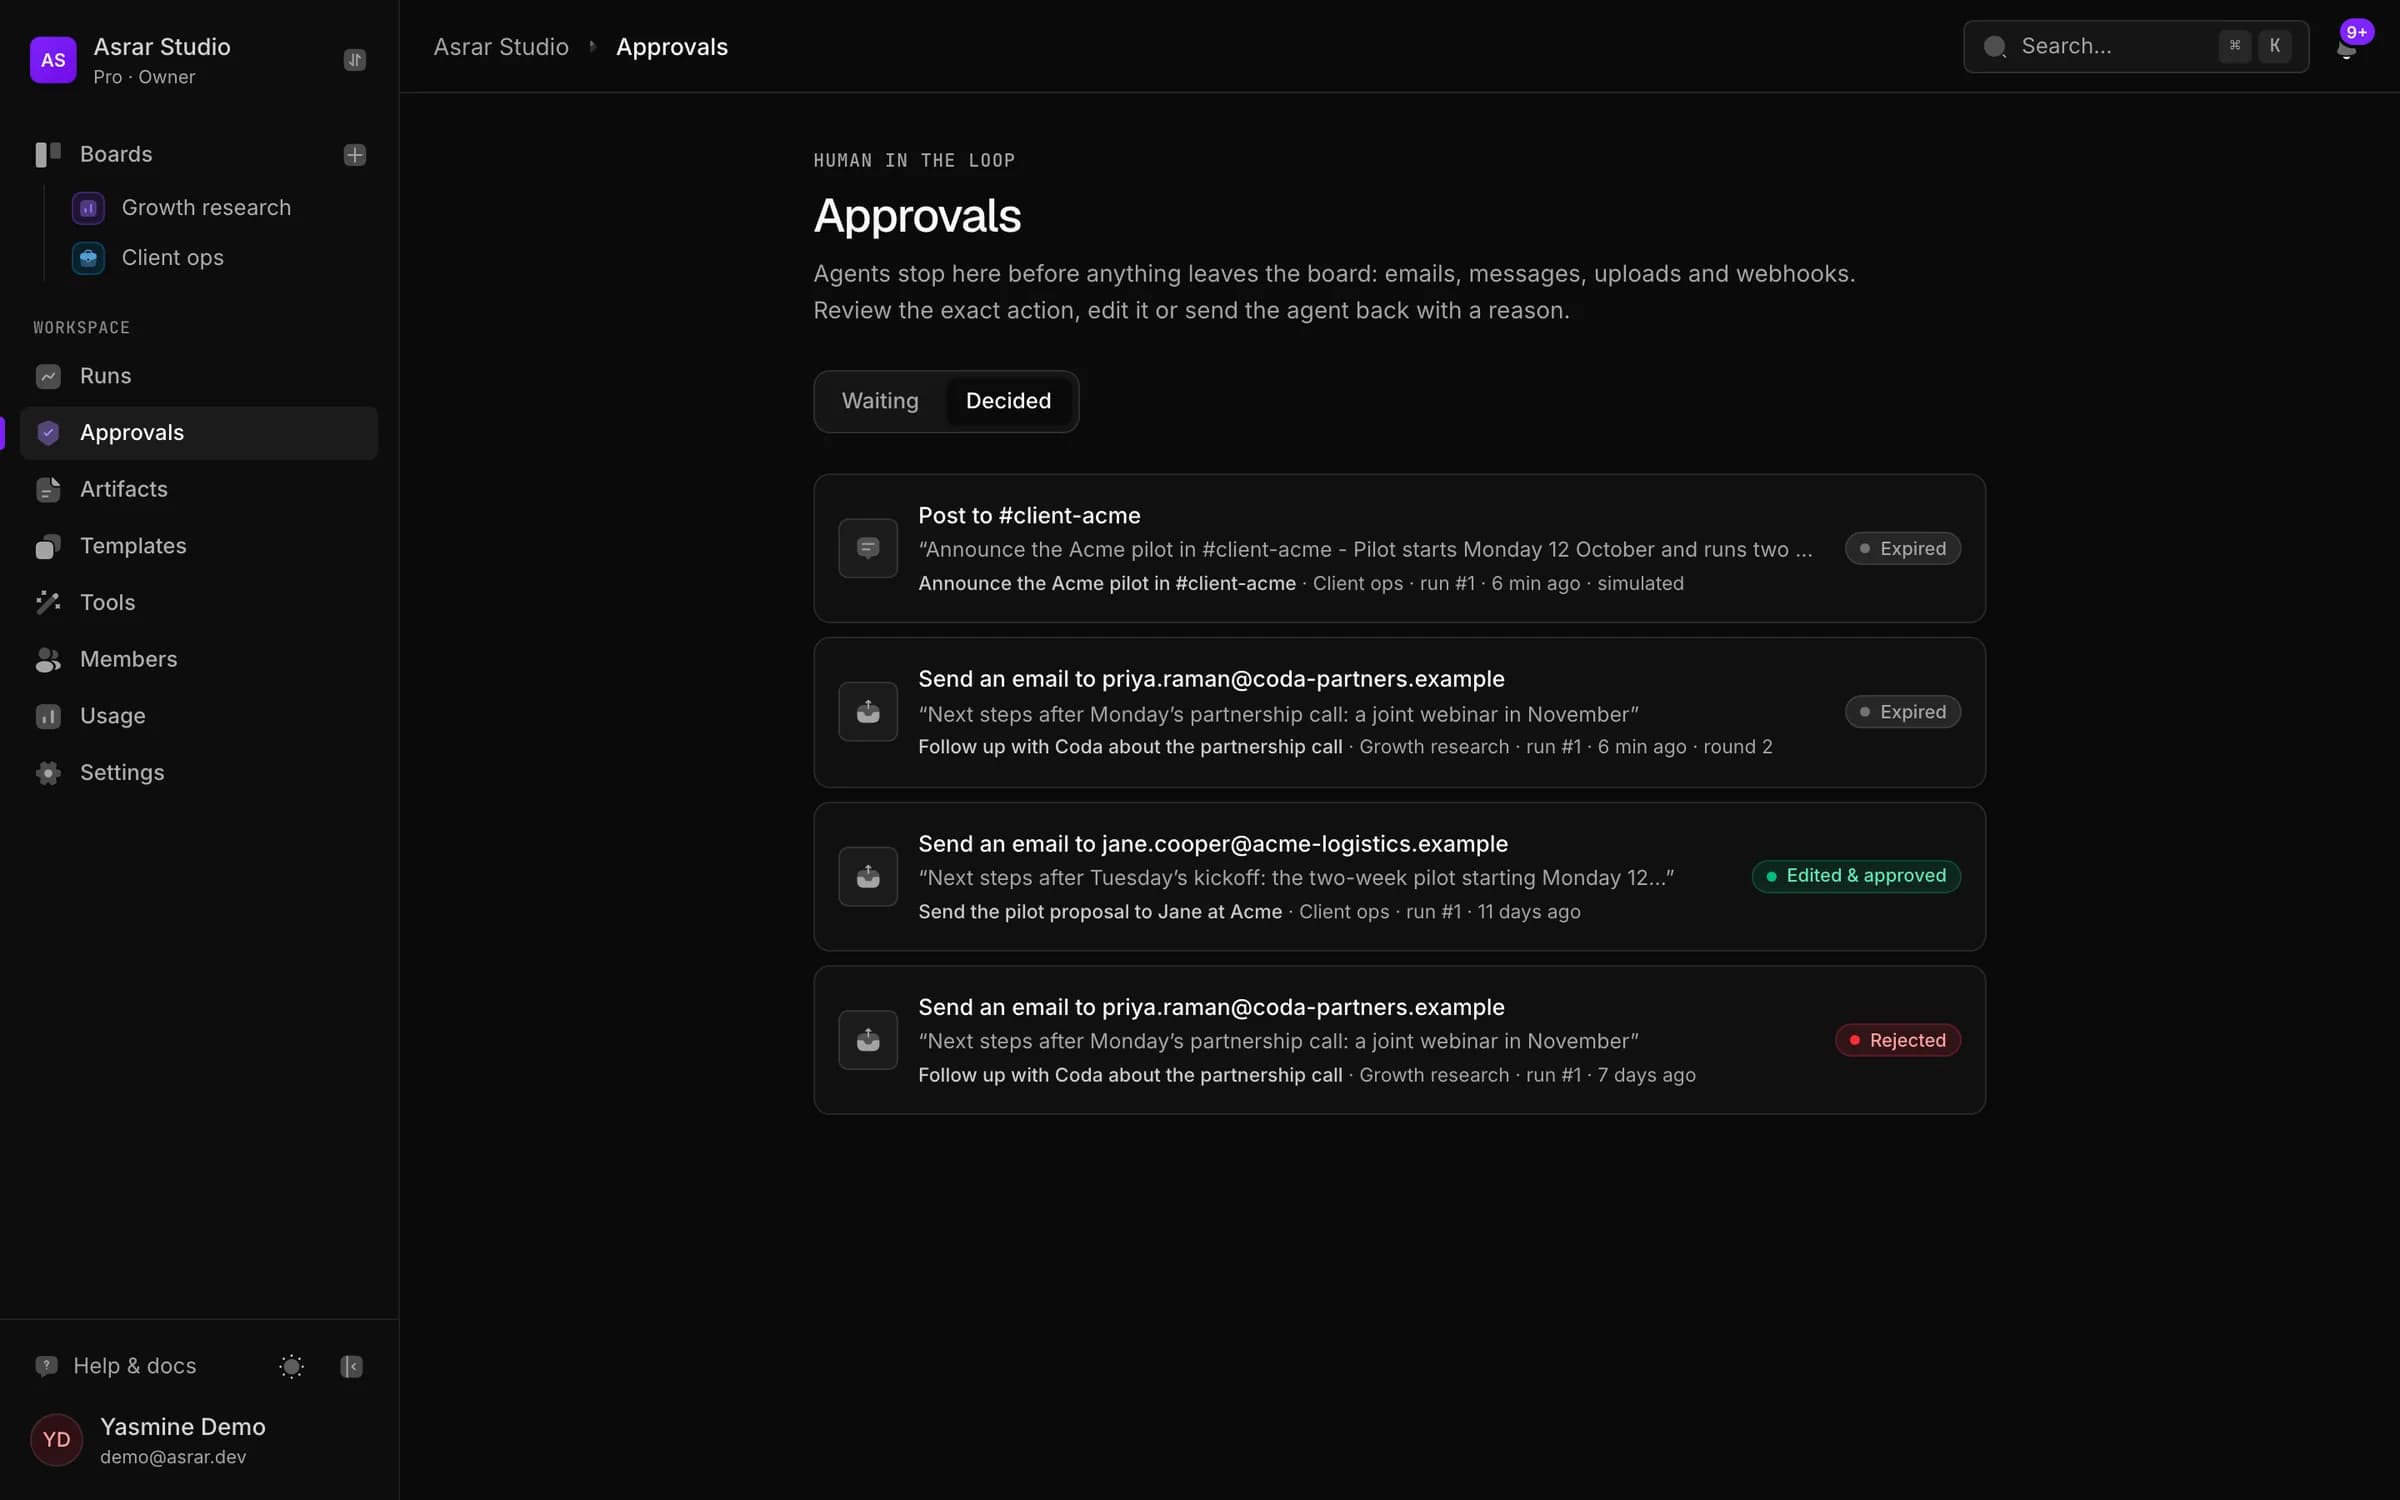The height and width of the screenshot is (1500, 2400).
Task: Click the AS workspace avatar
Action: tap(53, 60)
